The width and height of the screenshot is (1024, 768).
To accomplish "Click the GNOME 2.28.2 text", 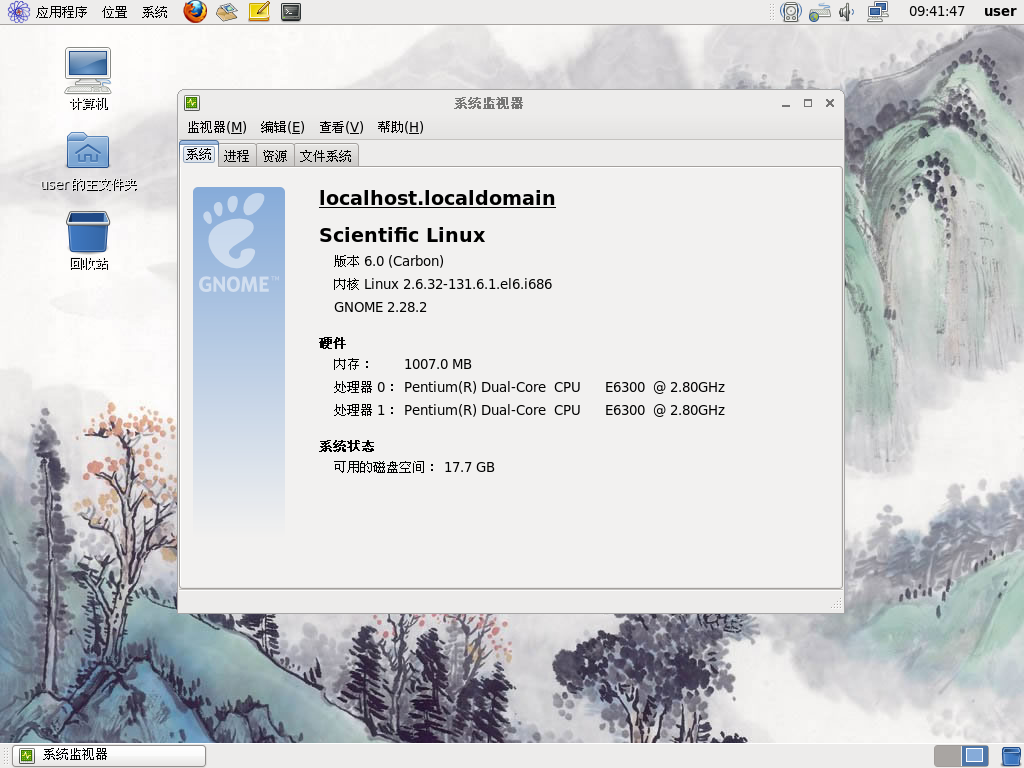I will click(x=380, y=307).
